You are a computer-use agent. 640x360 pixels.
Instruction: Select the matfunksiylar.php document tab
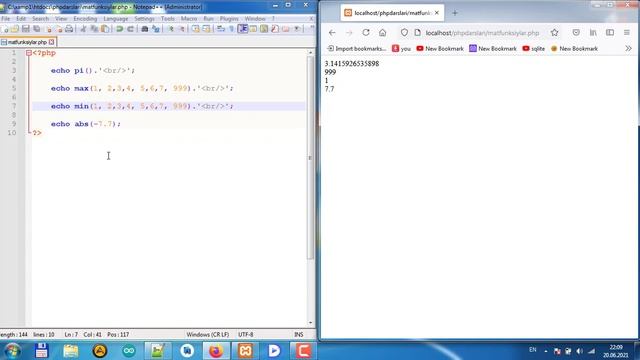pos(27,42)
